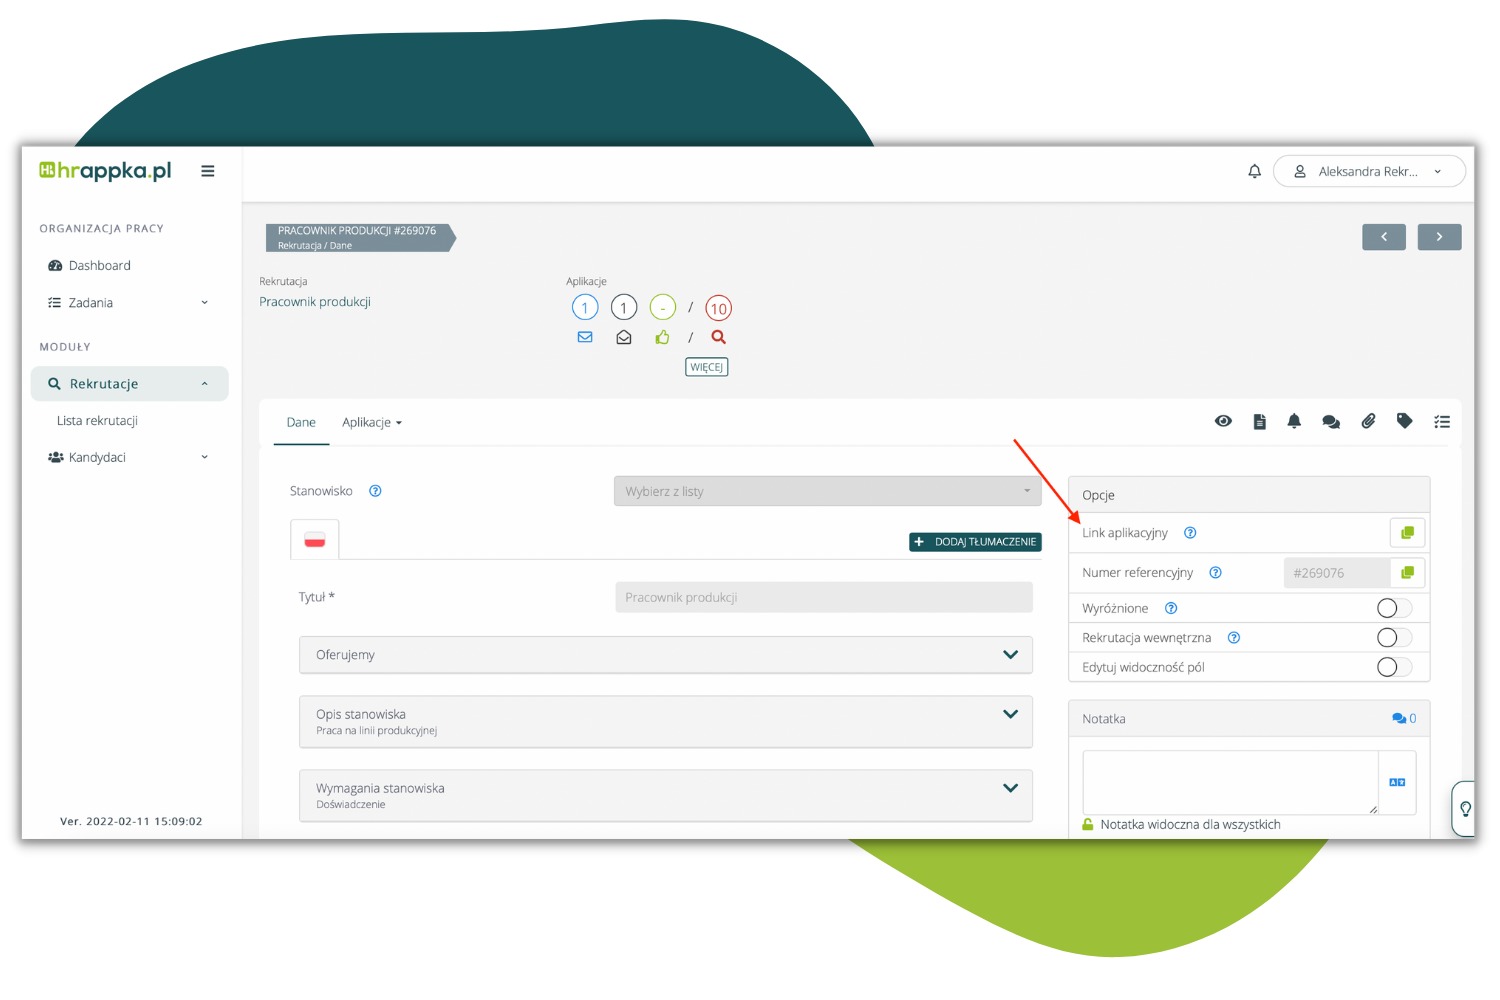Open the Stanowisko 'Wybierz z listy' dropdown
This screenshot has height=1000, width=1500.
coord(827,492)
